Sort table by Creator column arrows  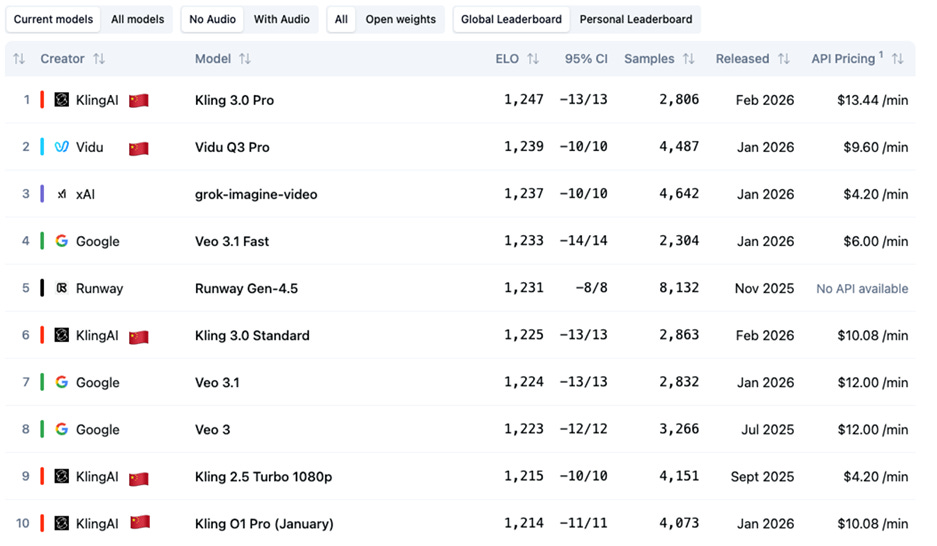pos(99,59)
